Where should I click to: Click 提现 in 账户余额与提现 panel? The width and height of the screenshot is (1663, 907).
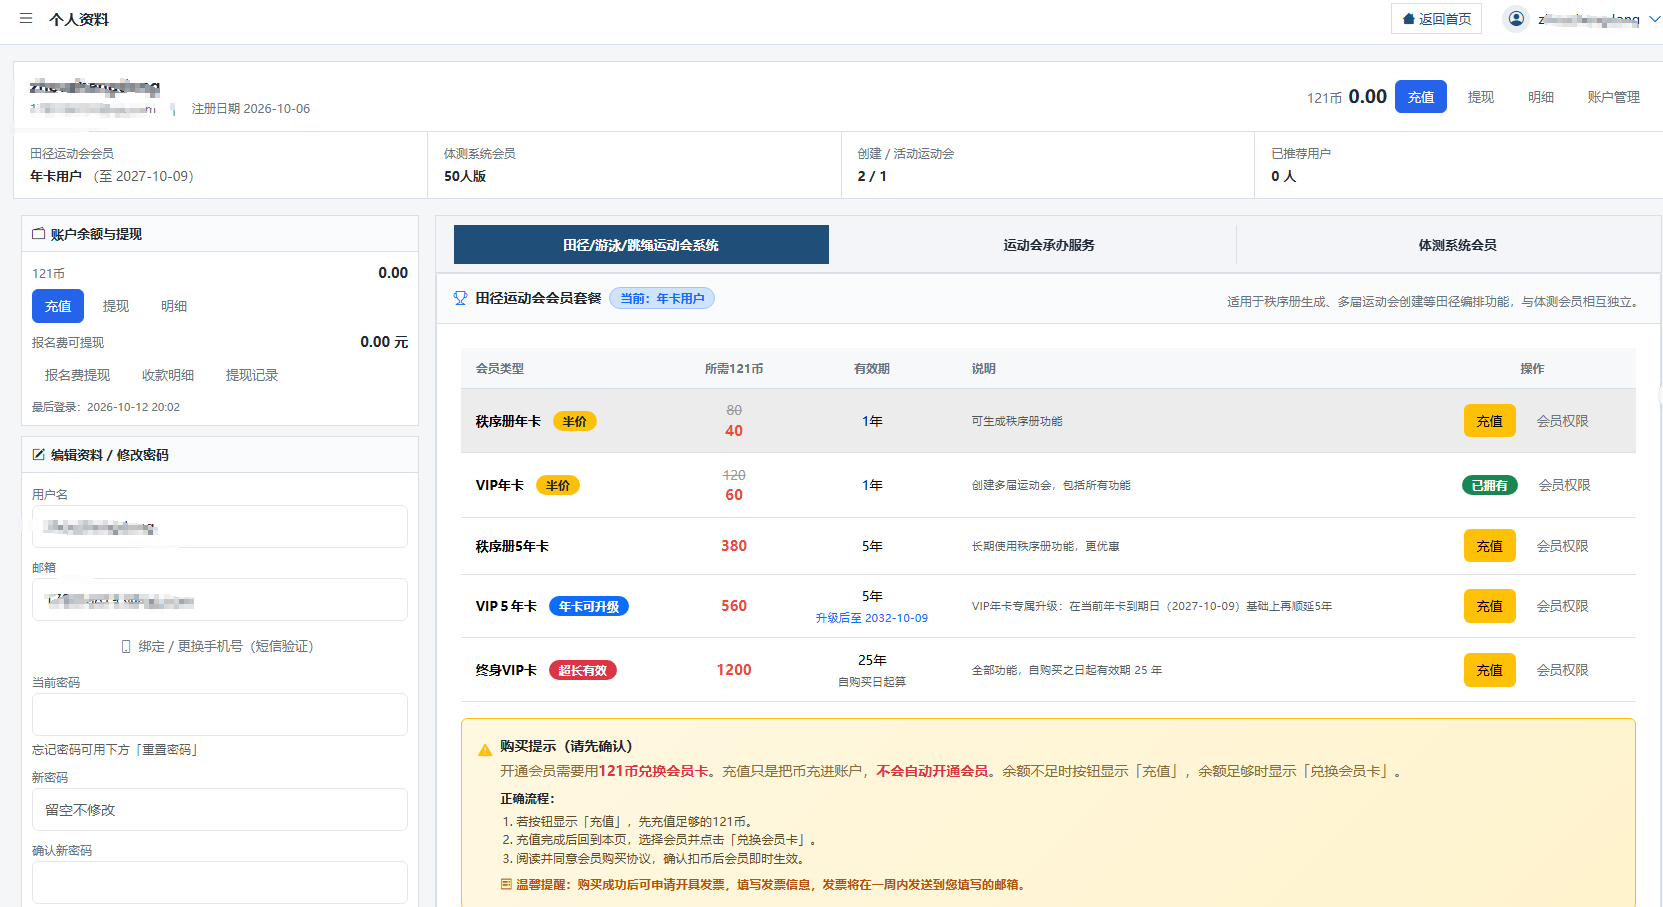pos(116,306)
